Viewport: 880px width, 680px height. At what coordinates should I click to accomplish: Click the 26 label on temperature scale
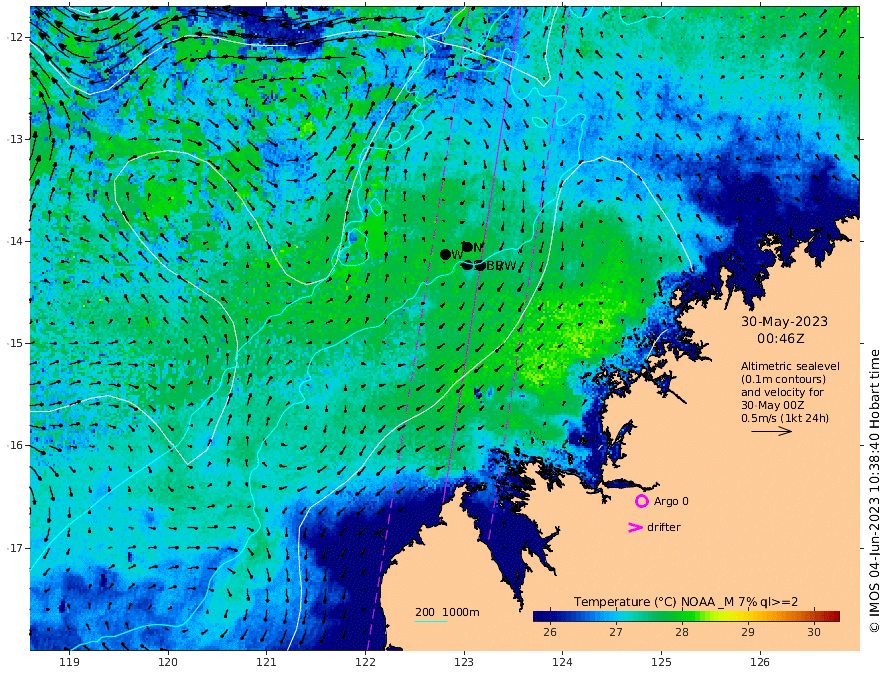tap(550, 632)
